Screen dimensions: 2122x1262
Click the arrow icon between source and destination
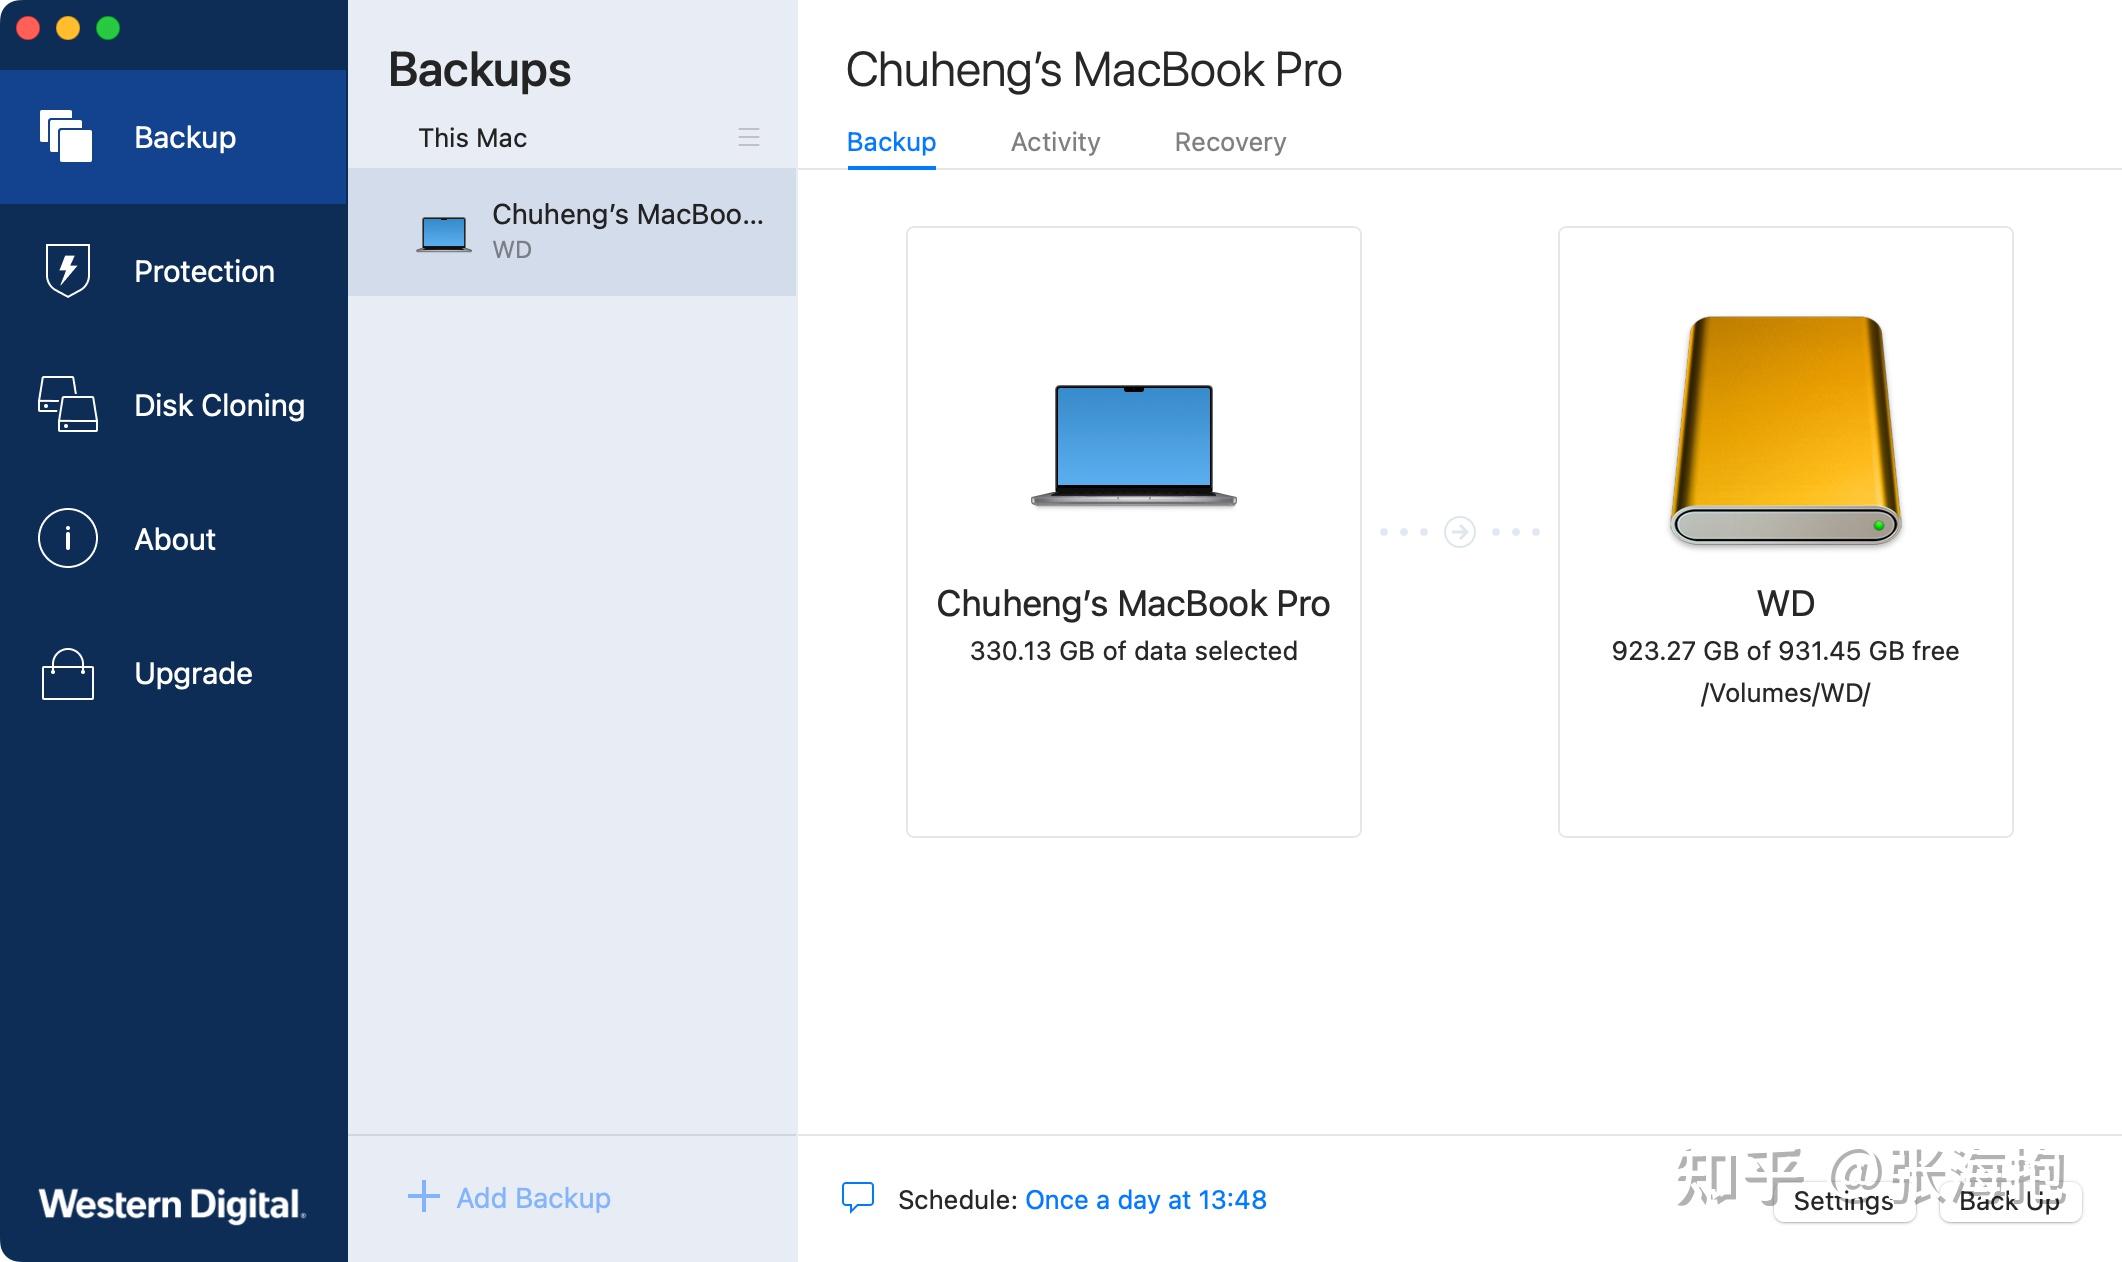[x=1460, y=532]
